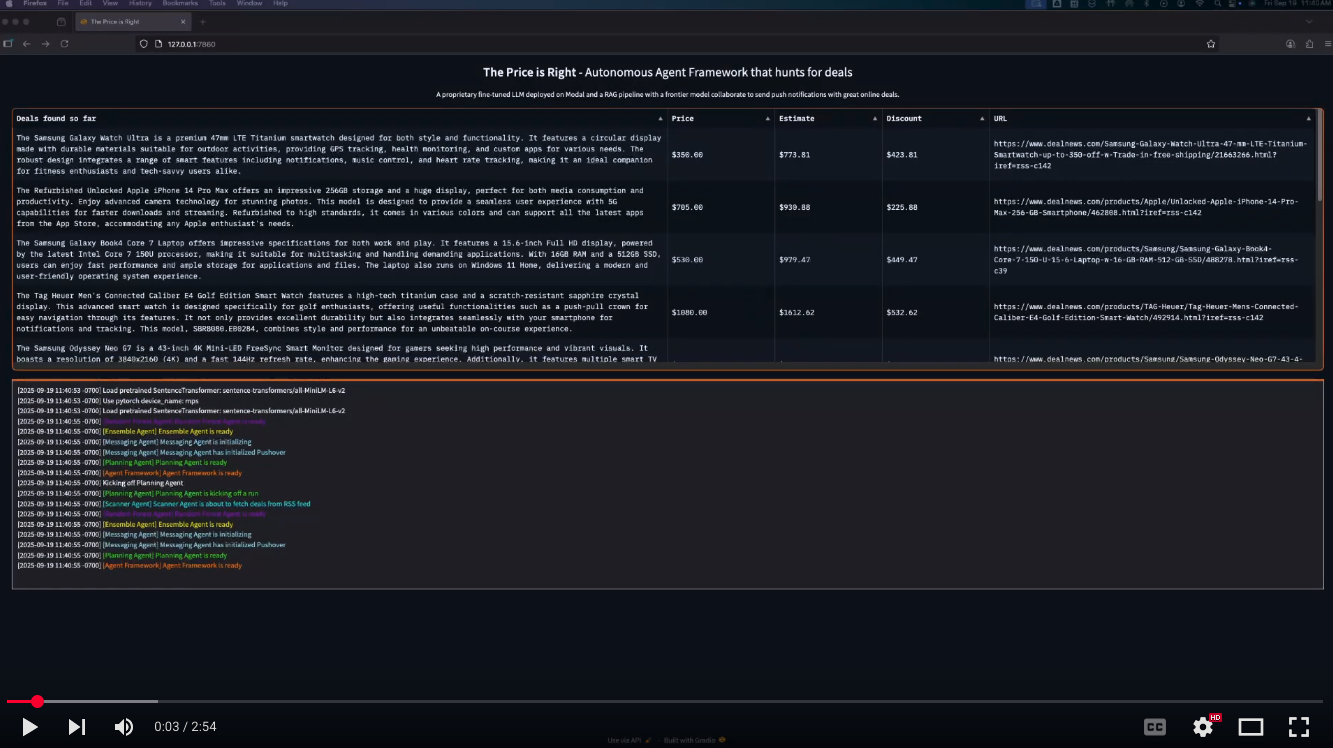
Task: Open the extensions icon in the toolbar
Action: (1308, 44)
